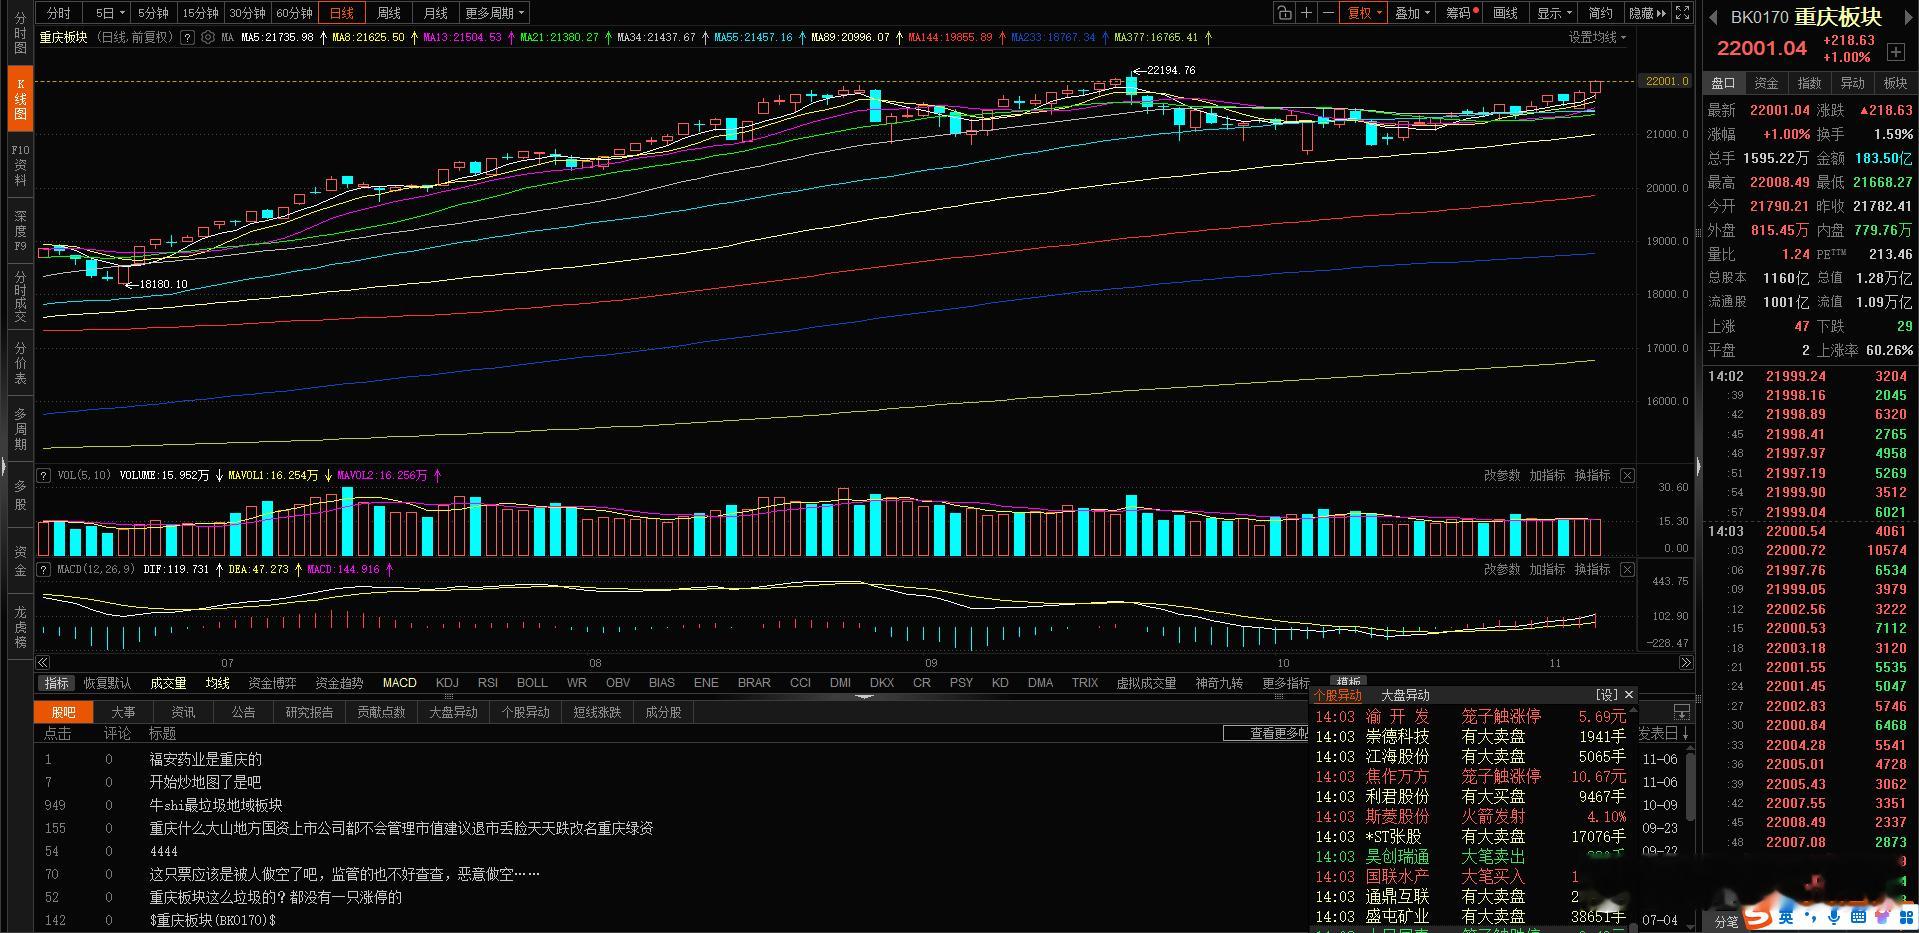
Task: Open 显示 display dropdown
Action: pyautogui.click(x=1554, y=13)
